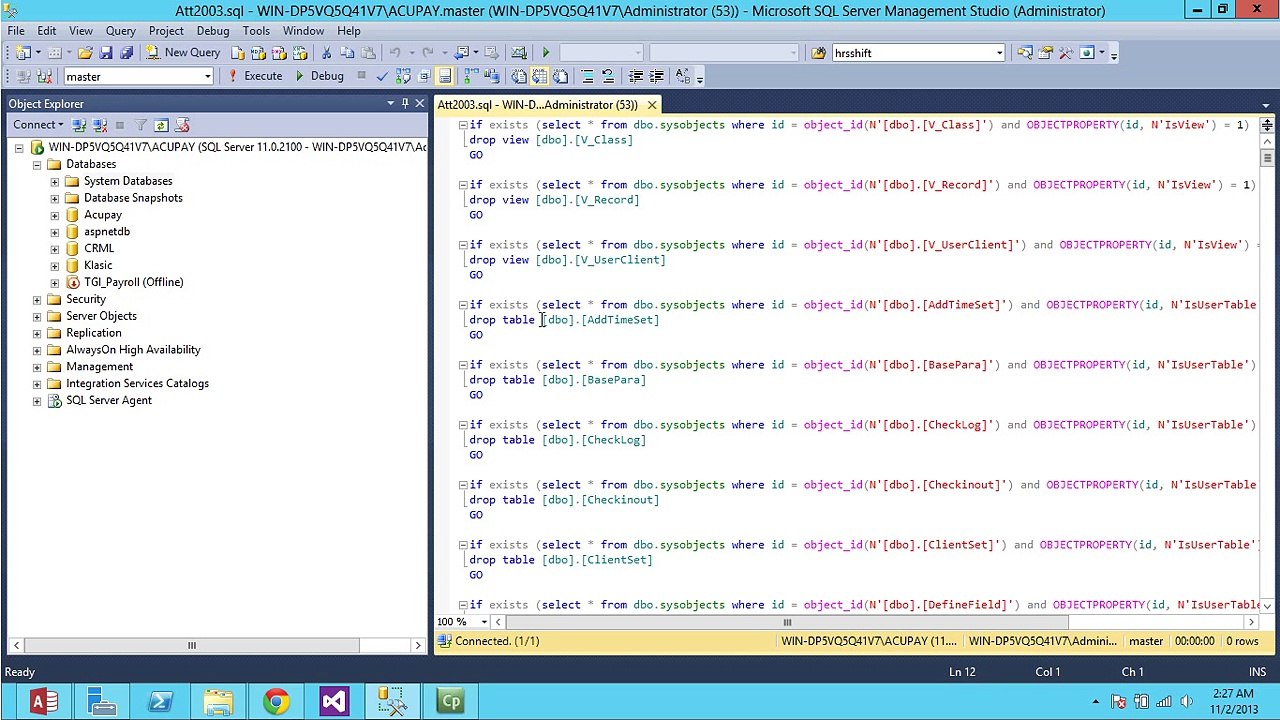Select Results to Text option
The height and width of the screenshot is (720, 1280).
[x=519, y=76]
